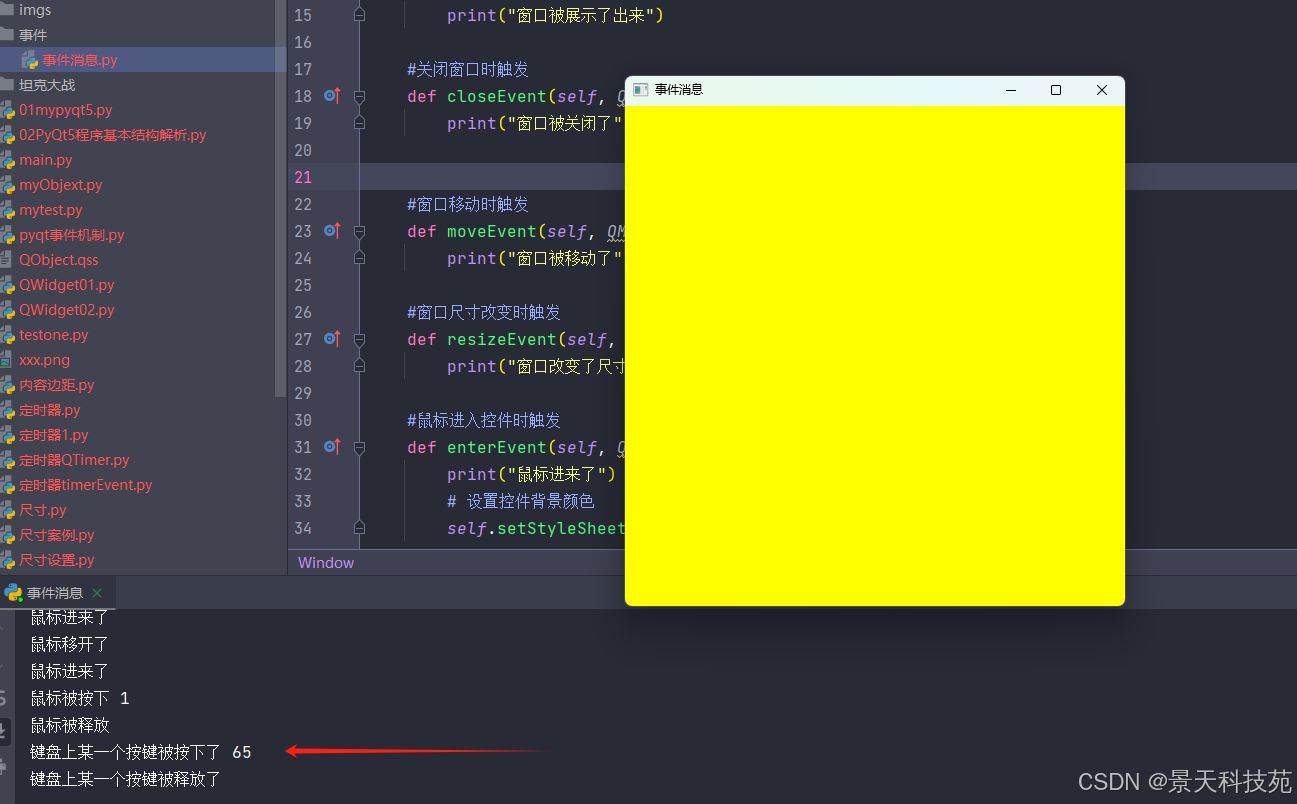This screenshot has height=804, width=1297.
Task: Click the Python icon beside 尺寸.py
Action: [x=7, y=510]
